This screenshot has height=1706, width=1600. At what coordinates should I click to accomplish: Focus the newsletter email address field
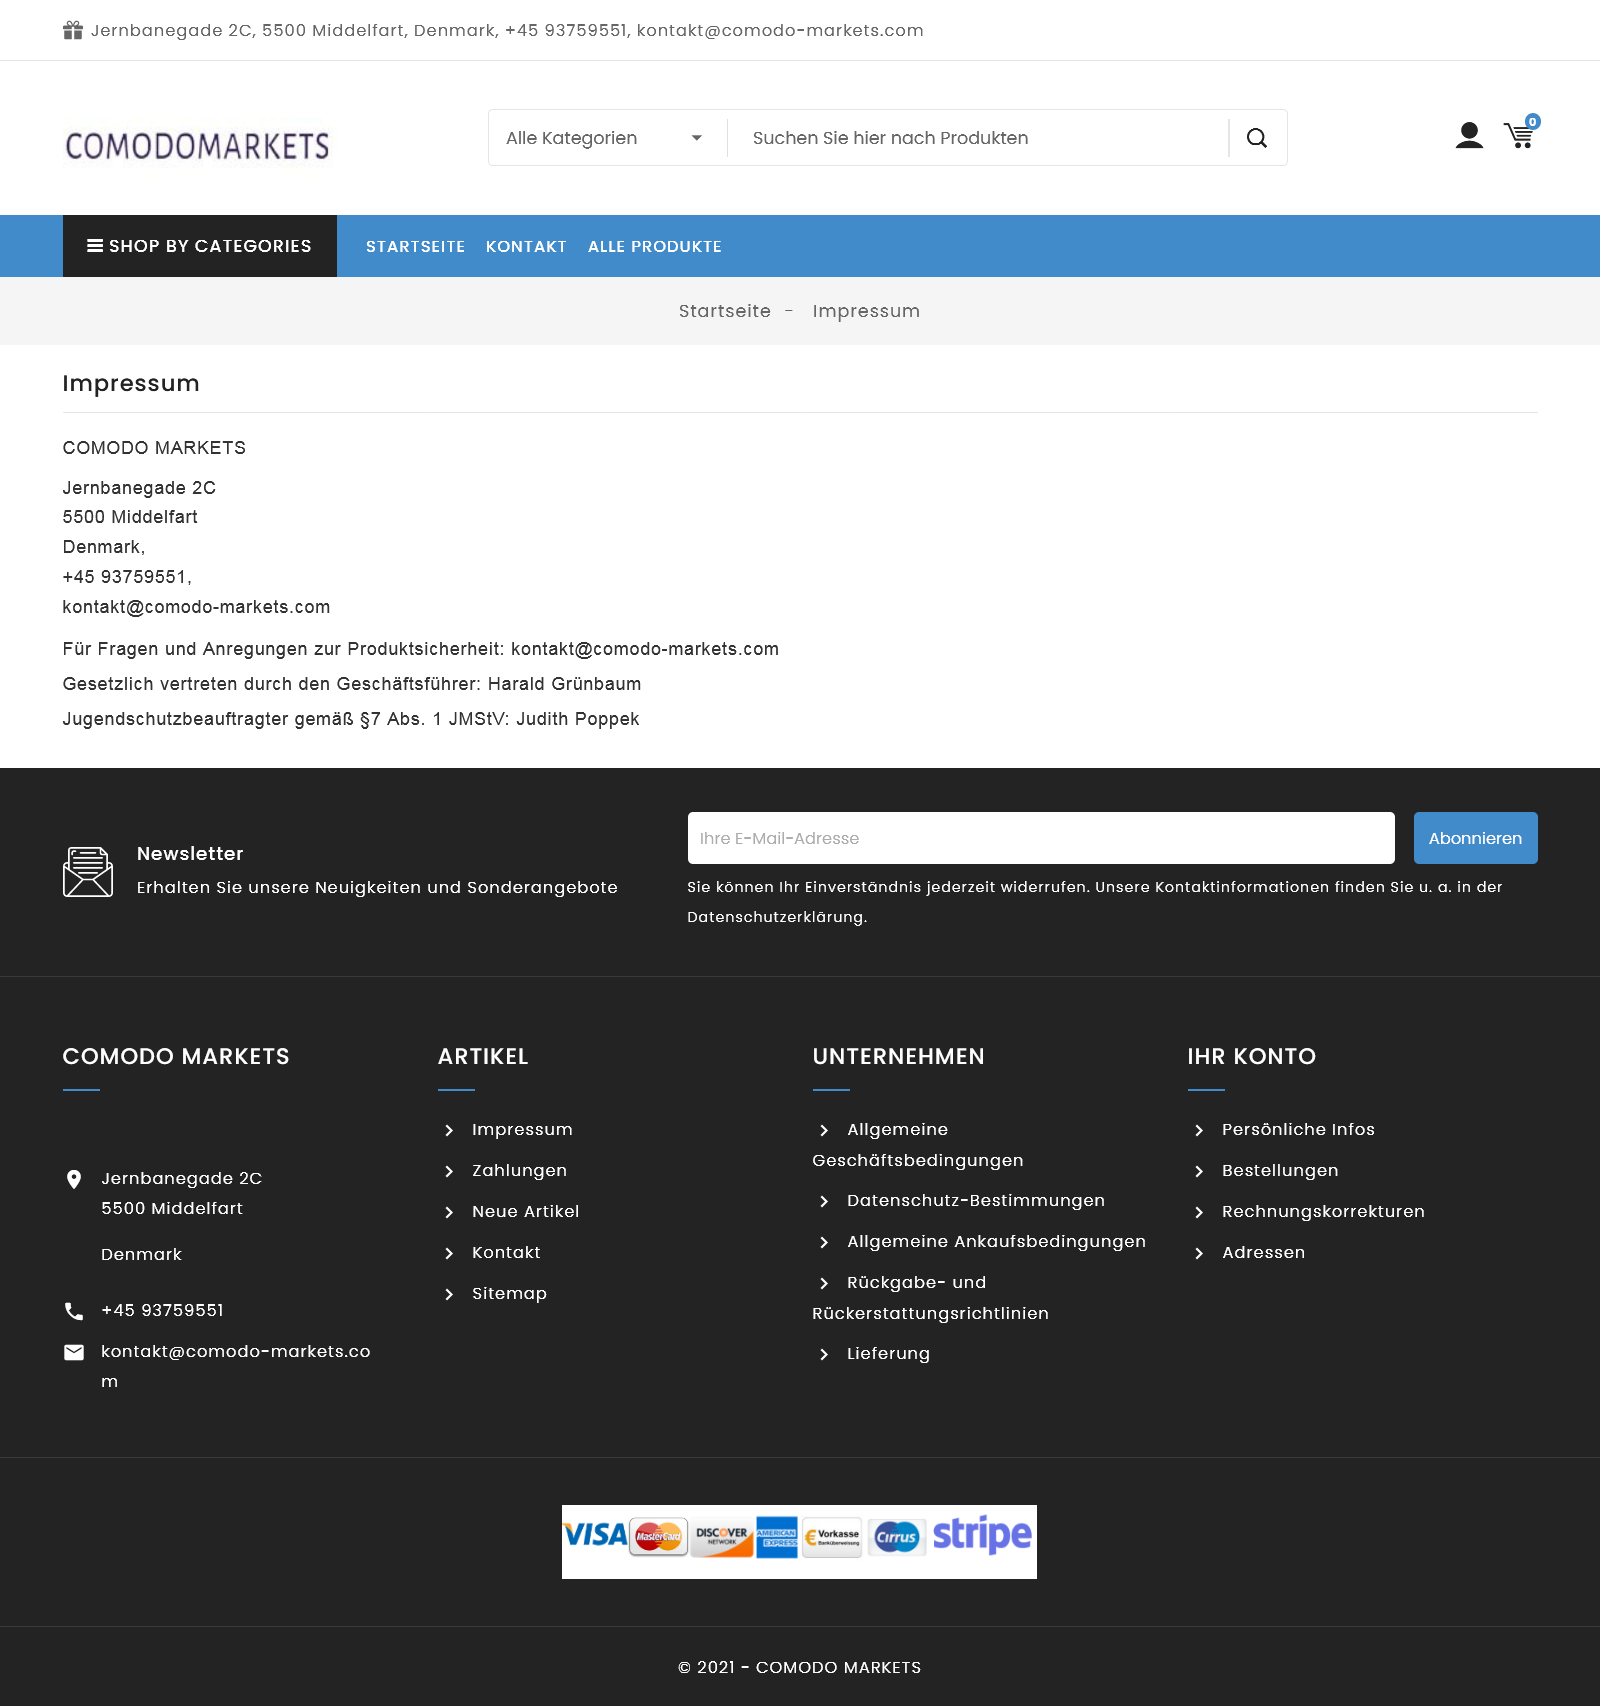click(1041, 838)
